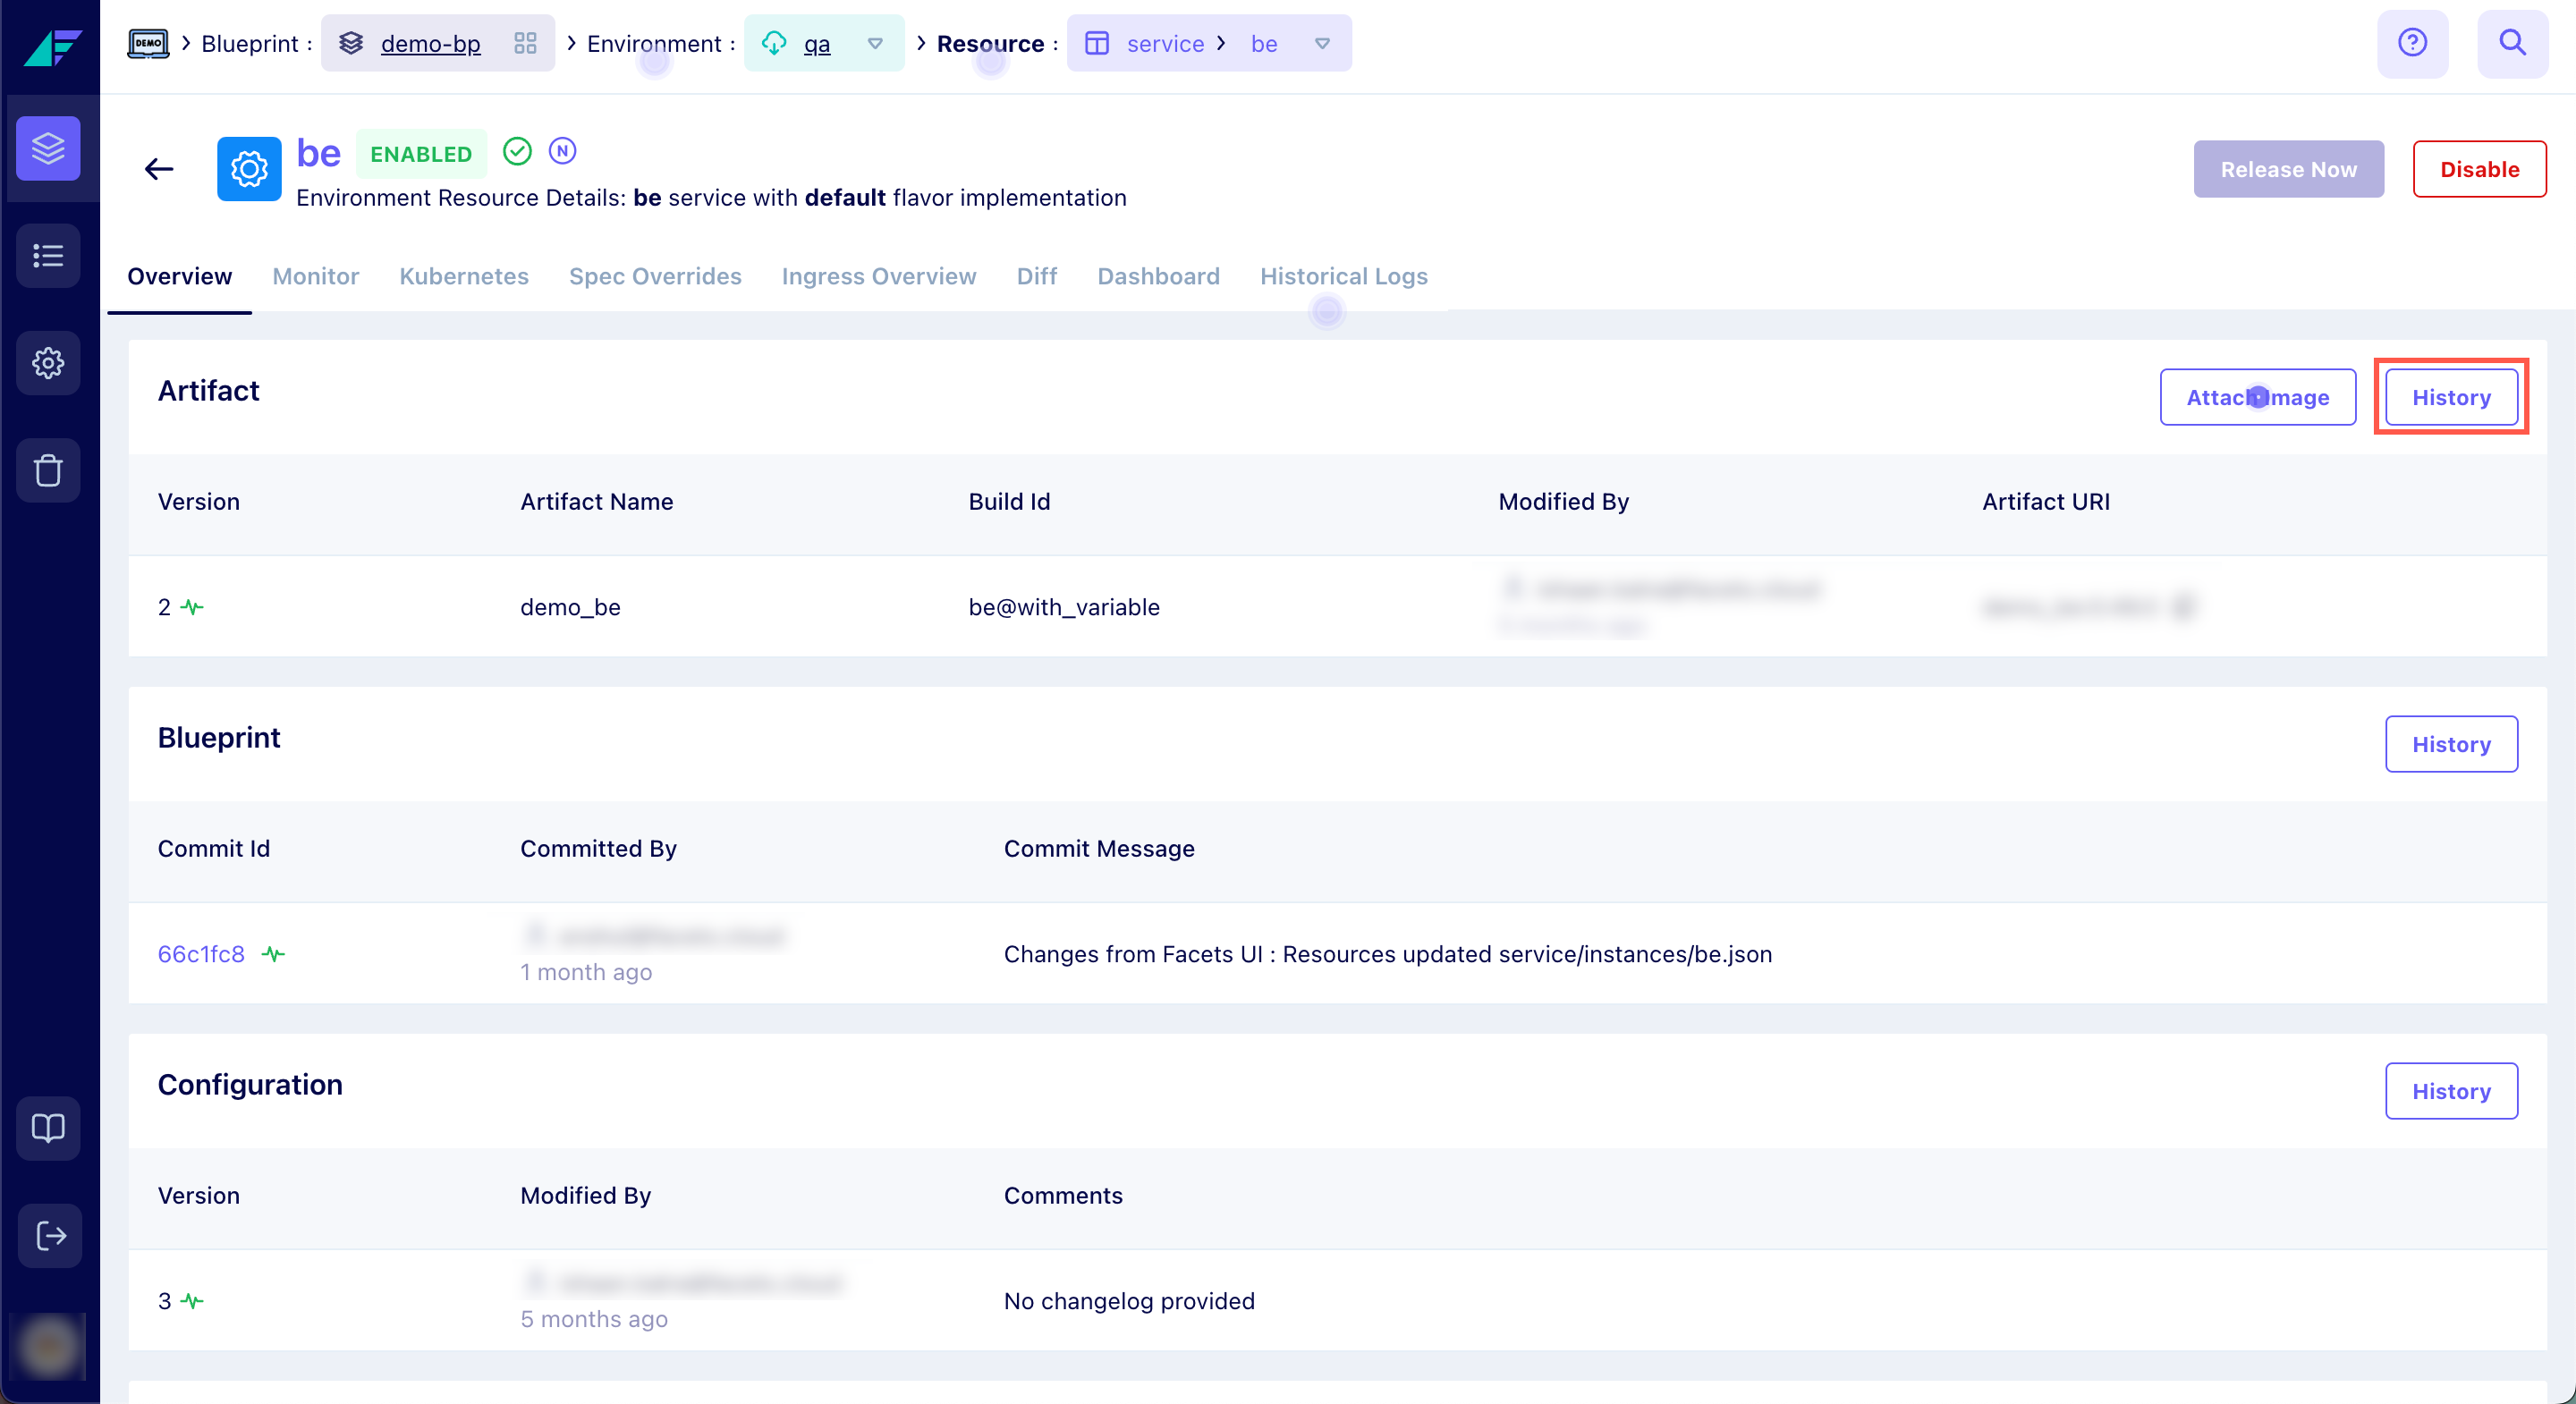
Task: Click the Disable button
Action: pos(2478,169)
